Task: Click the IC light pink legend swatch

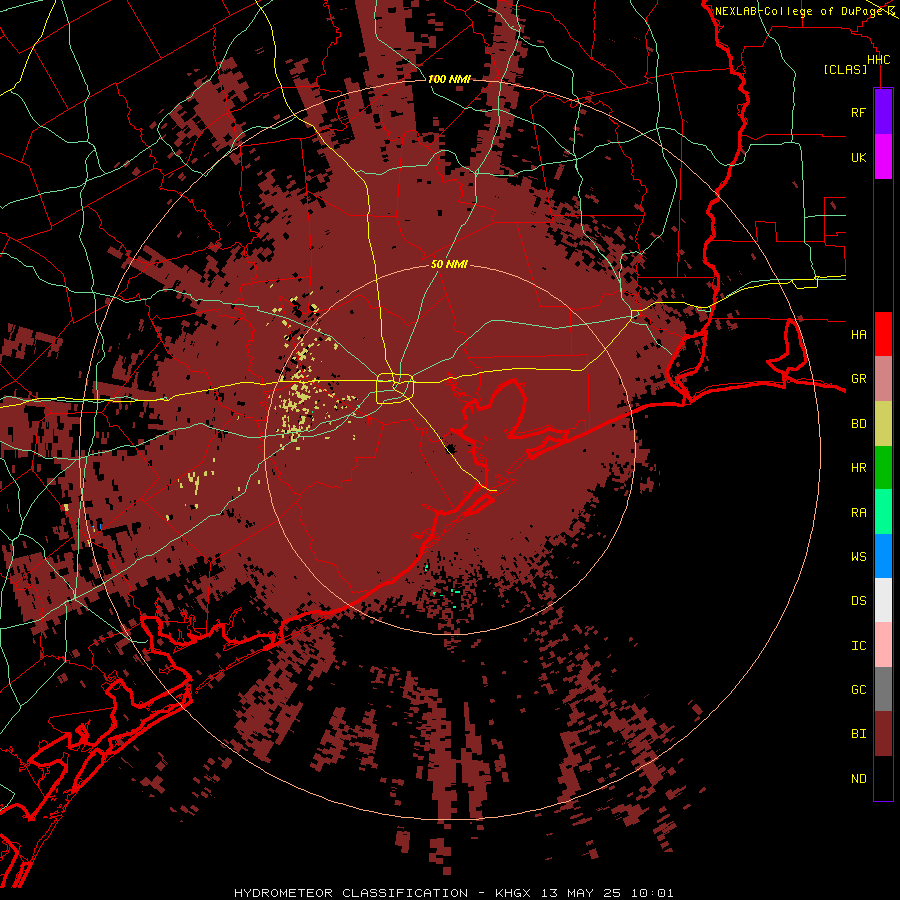Action: pyautogui.click(x=883, y=645)
